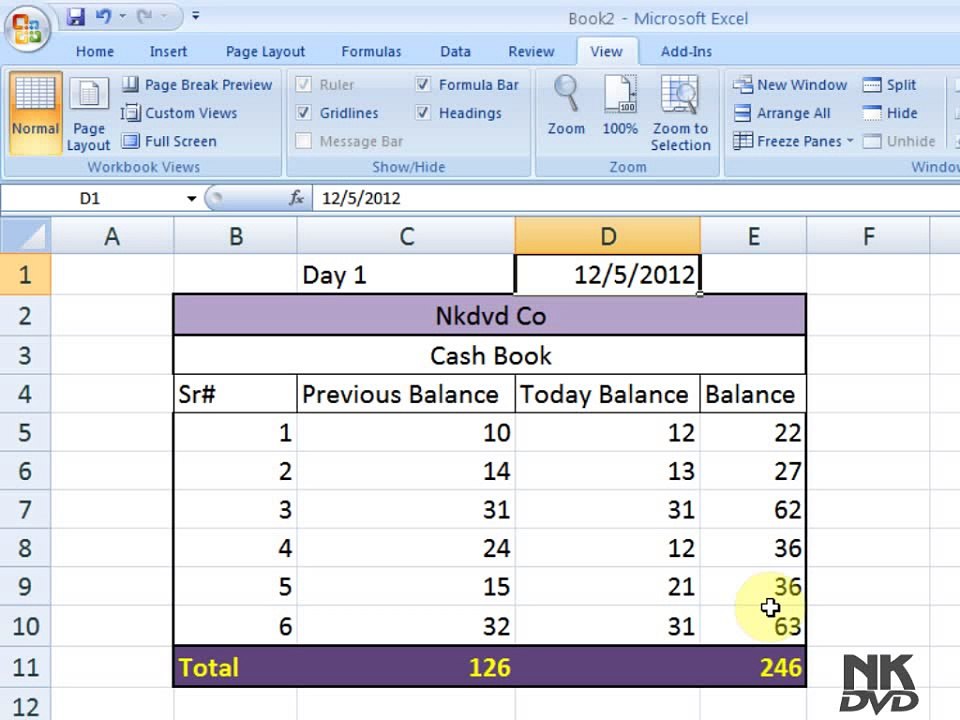The image size is (960, 720).
Task: Open the Home ribbon tab
Action: click(95, 51)
